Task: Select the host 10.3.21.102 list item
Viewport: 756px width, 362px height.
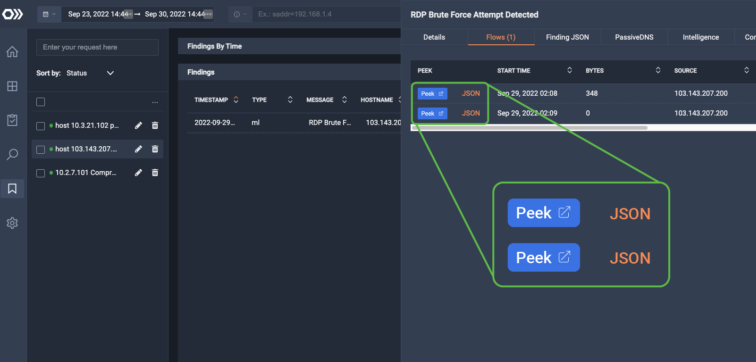Action: pyautogui.click(x=87, y=126)
